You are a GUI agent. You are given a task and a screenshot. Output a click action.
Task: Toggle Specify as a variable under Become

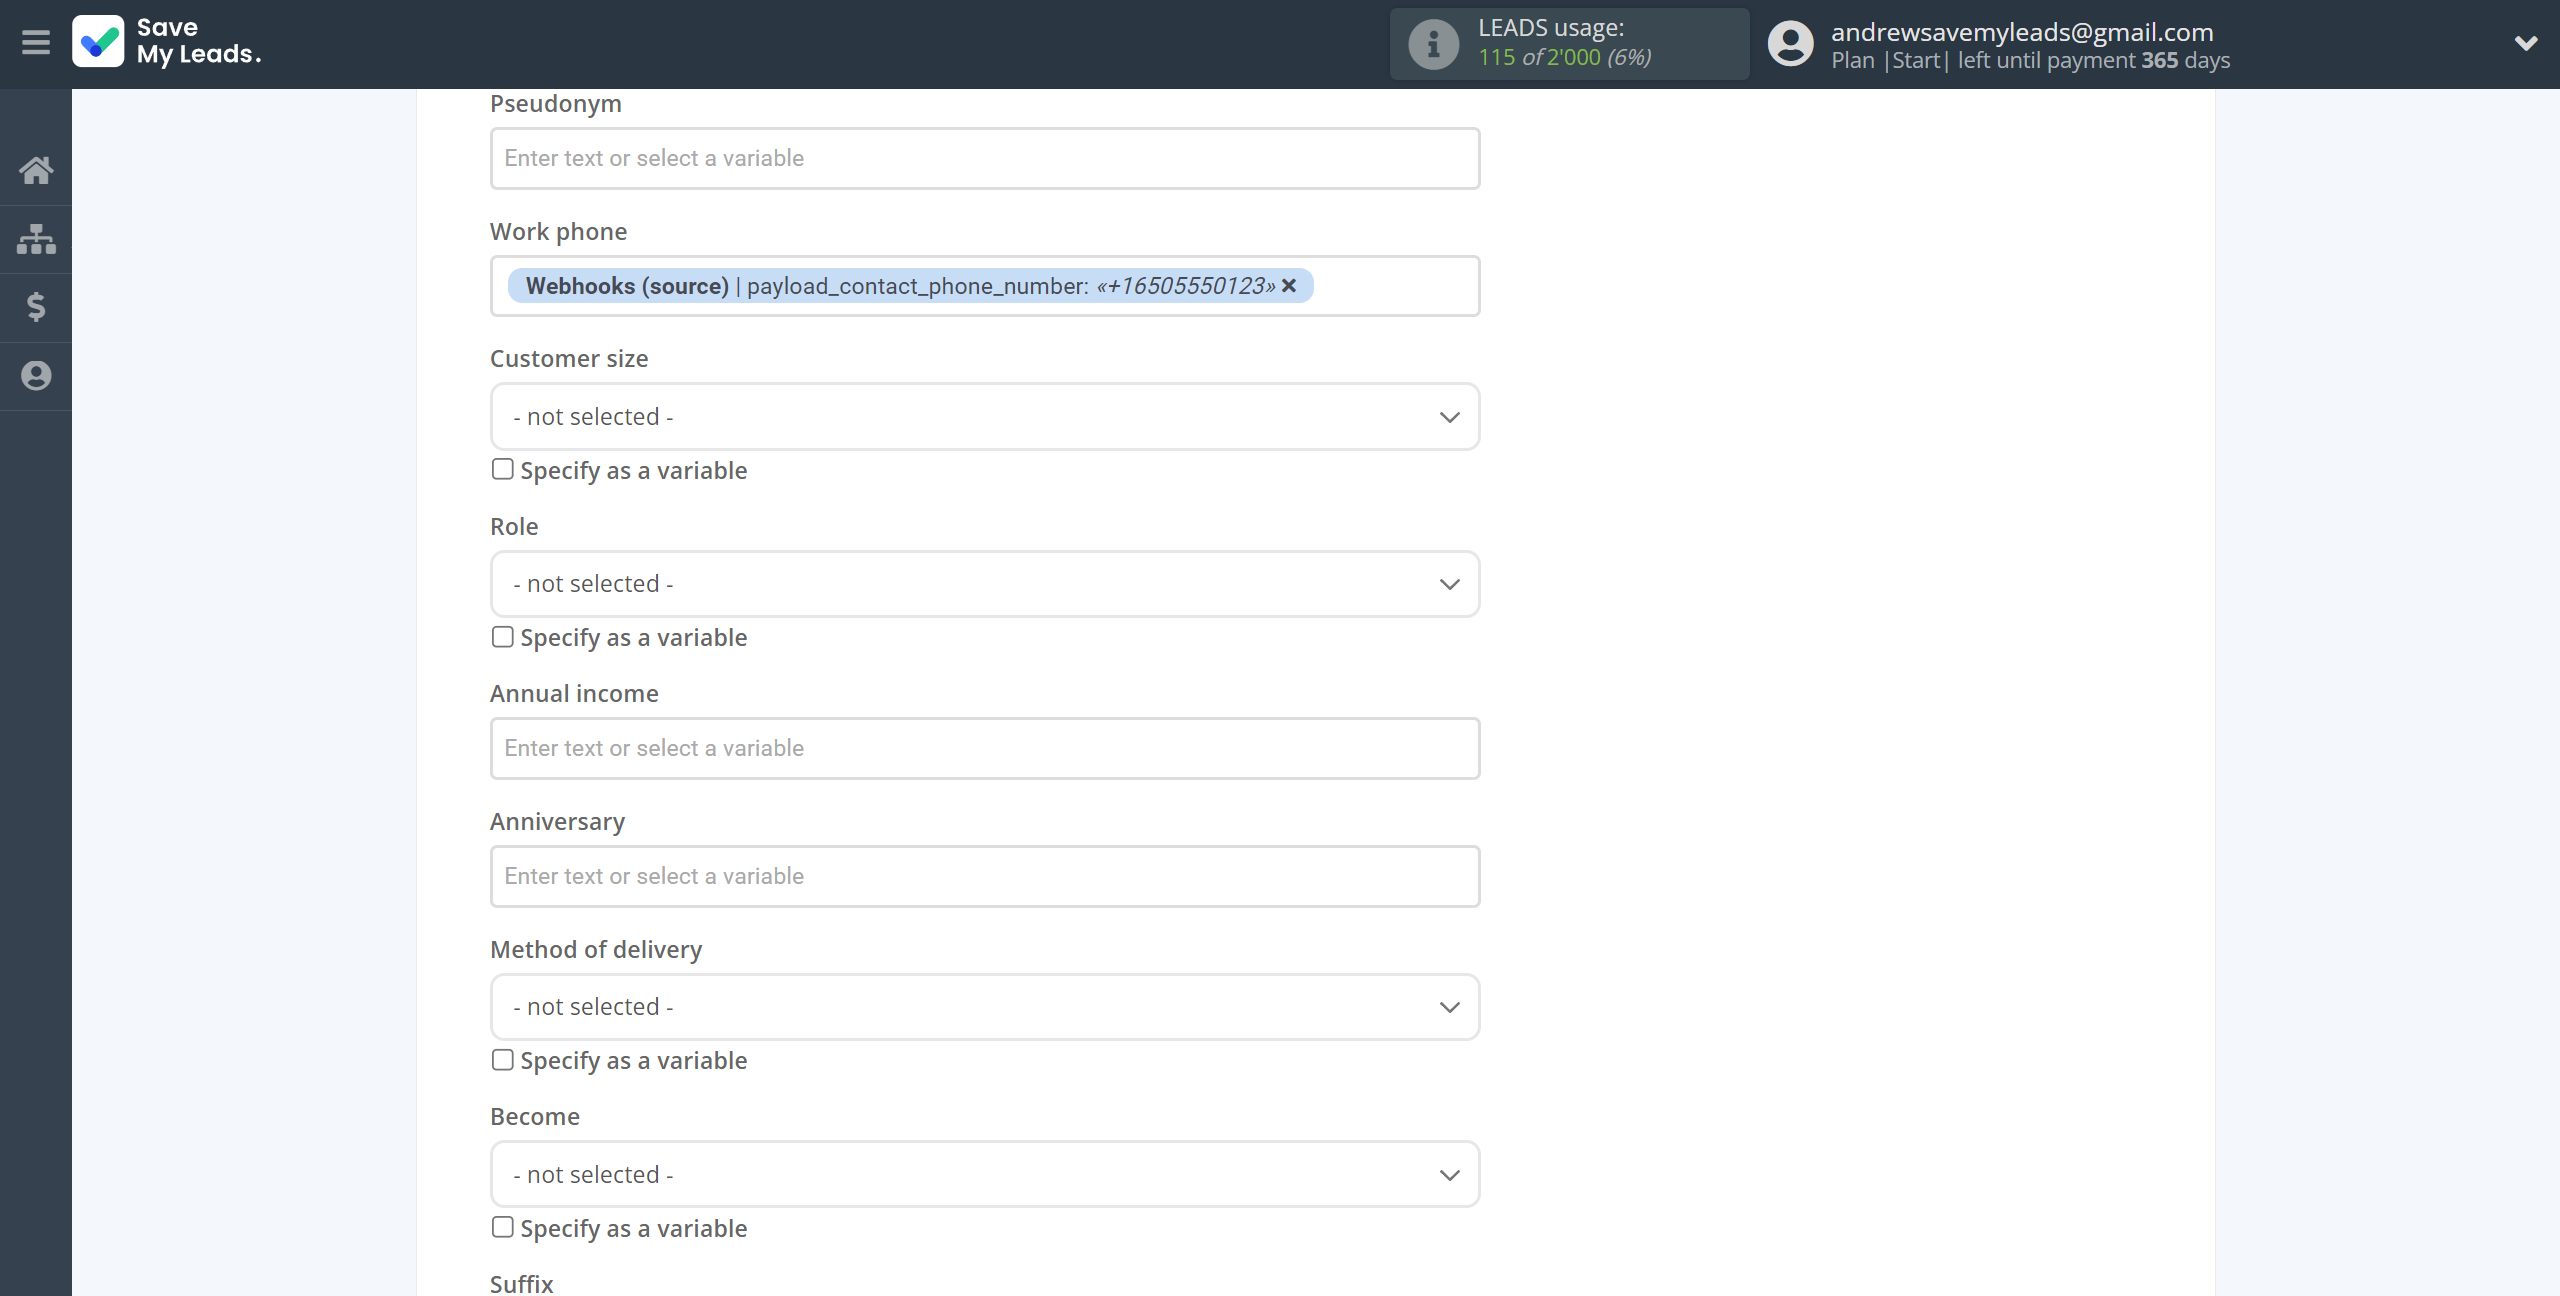pyautogui.click(x=503, y=1227)
